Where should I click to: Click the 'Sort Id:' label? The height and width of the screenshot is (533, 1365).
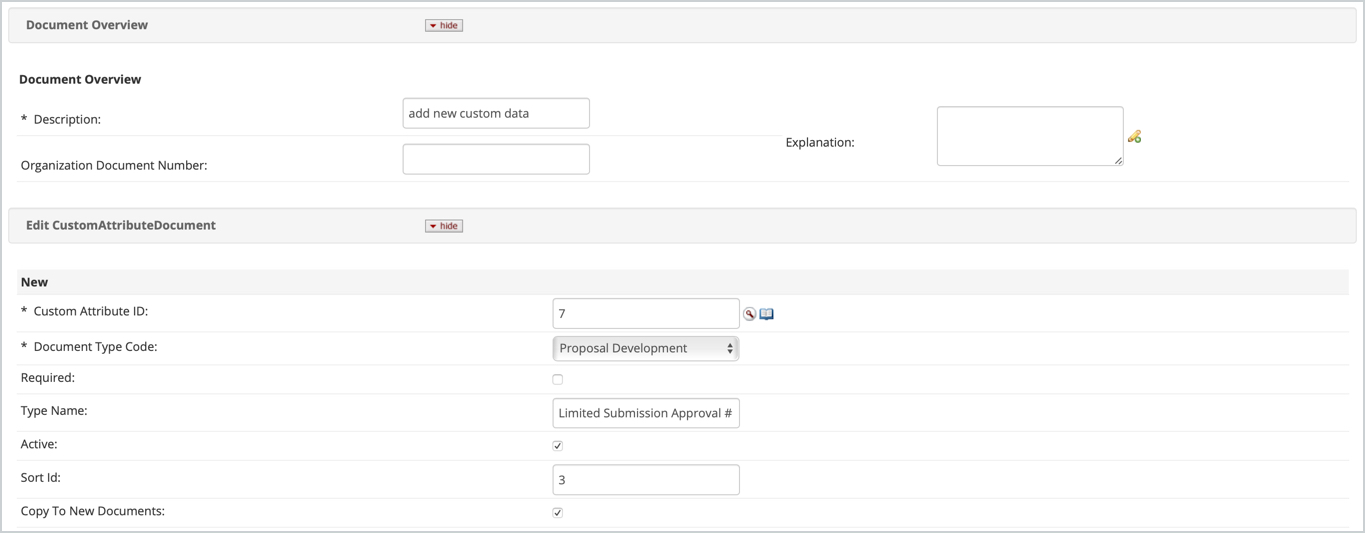pos(41,478)
